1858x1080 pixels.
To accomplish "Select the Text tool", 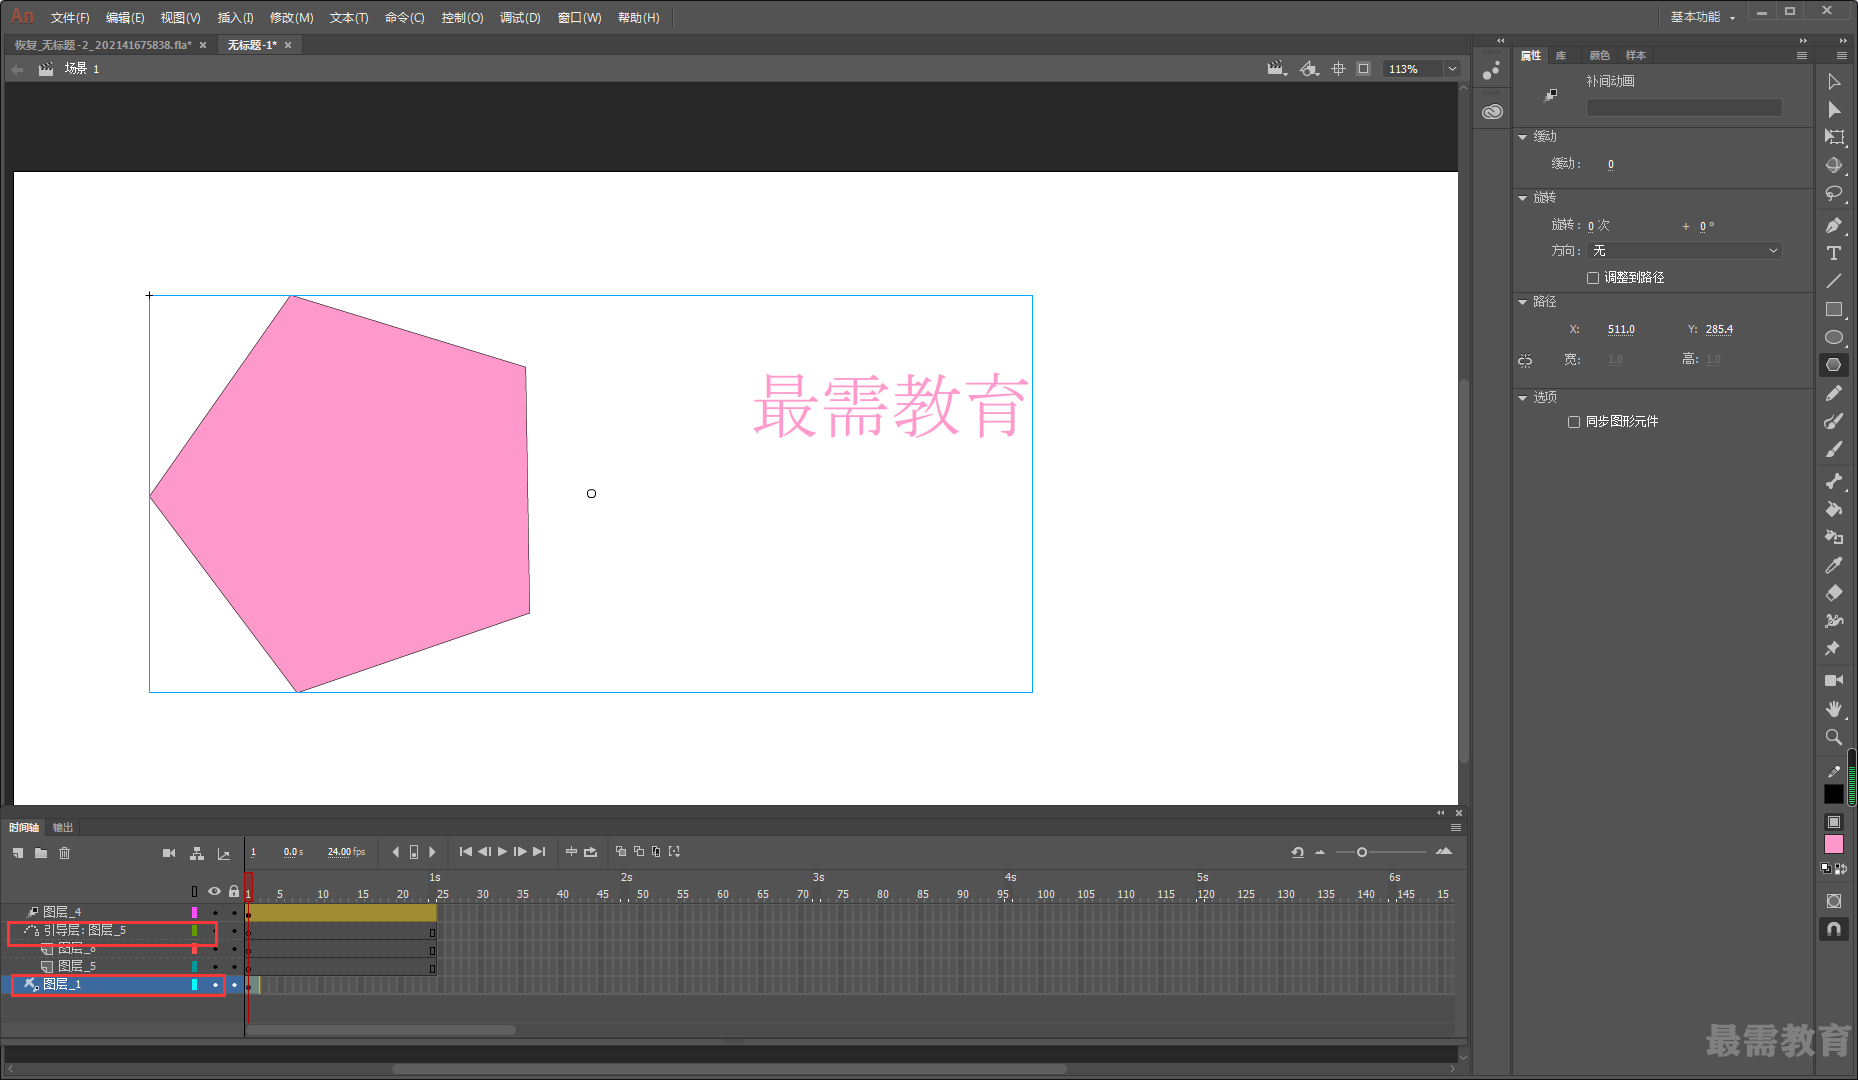I will click(1833, 253).
